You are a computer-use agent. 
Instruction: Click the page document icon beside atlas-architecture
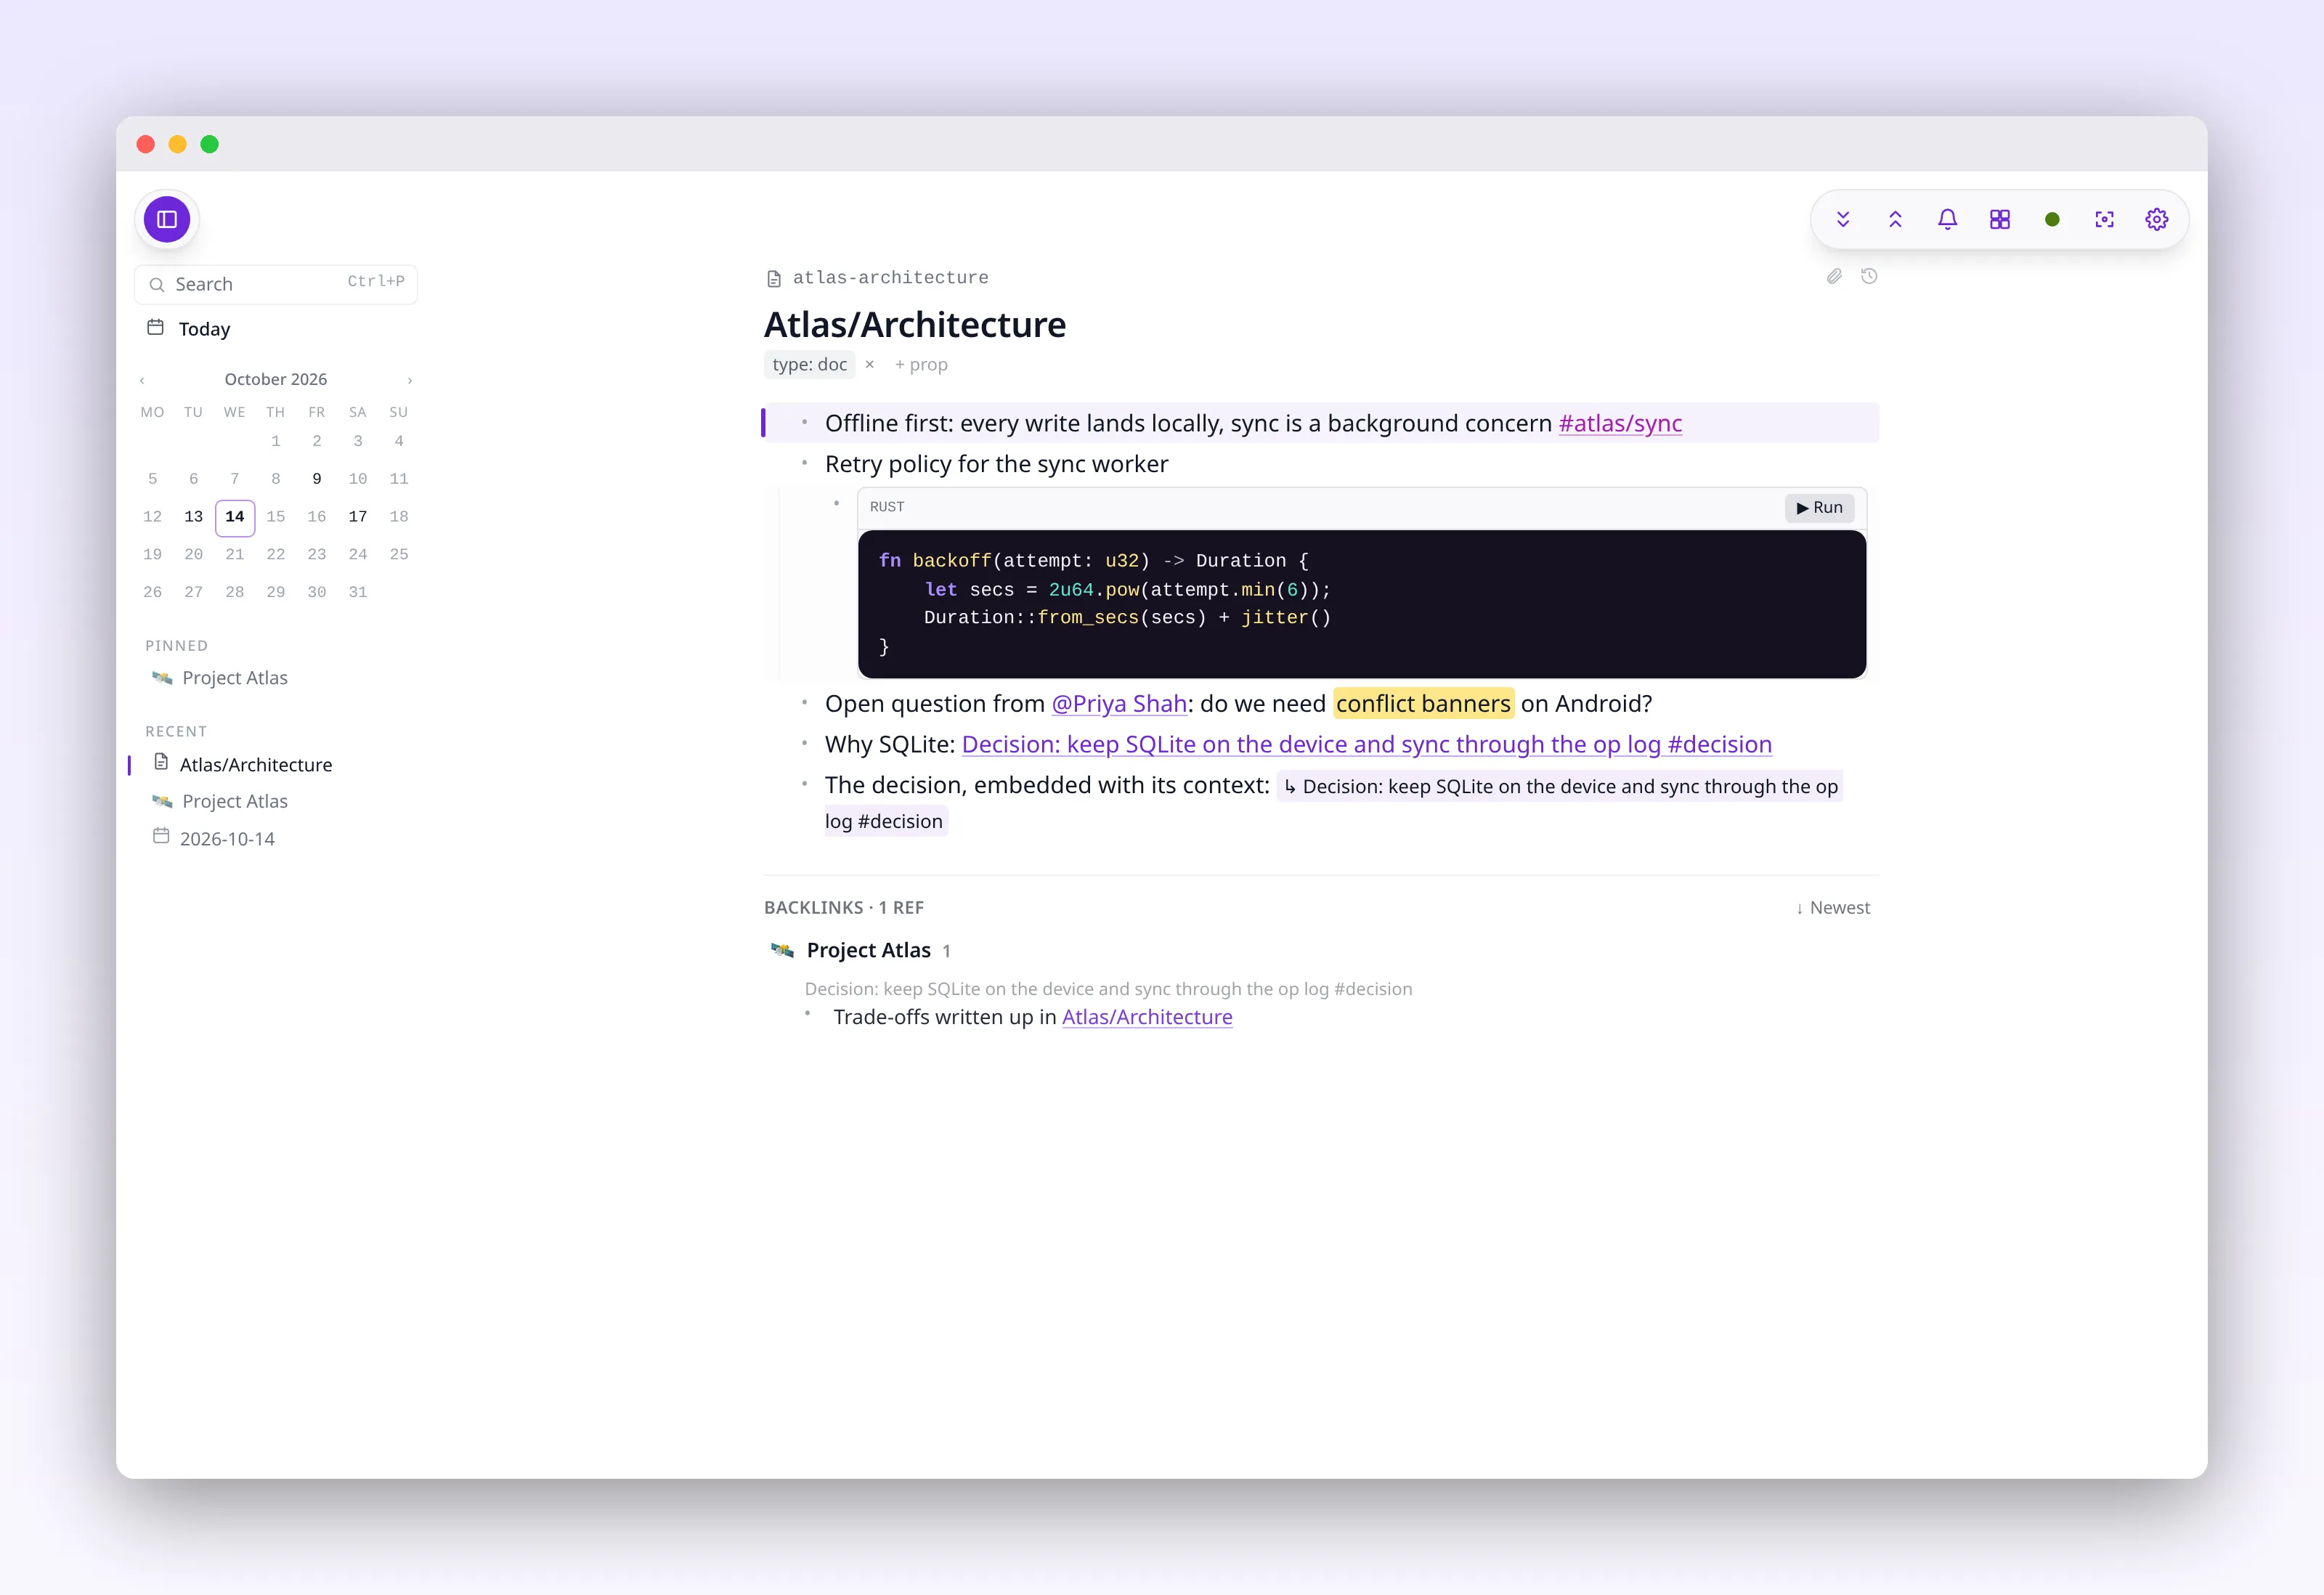pos(774,278)
